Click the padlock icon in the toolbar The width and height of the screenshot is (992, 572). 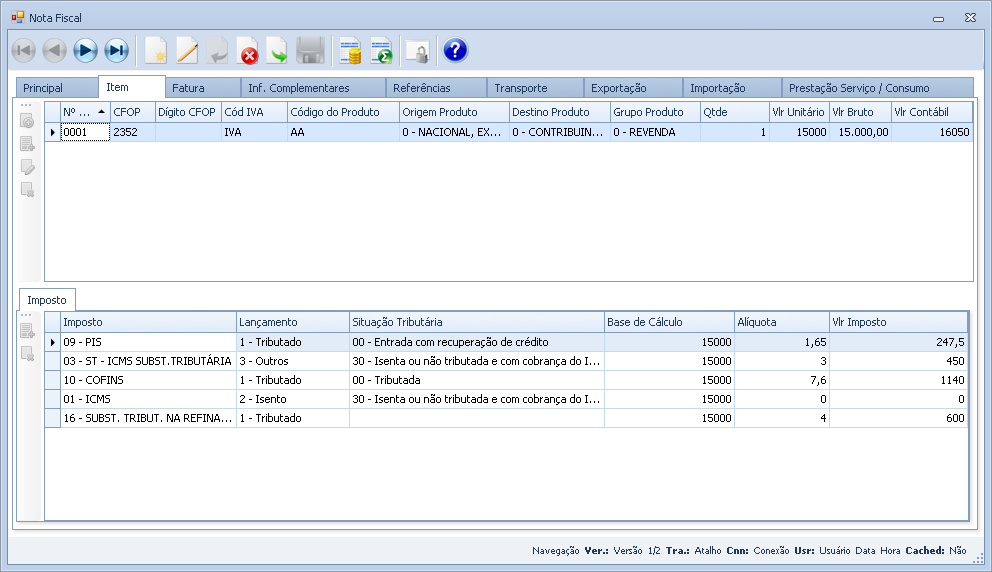417,50
